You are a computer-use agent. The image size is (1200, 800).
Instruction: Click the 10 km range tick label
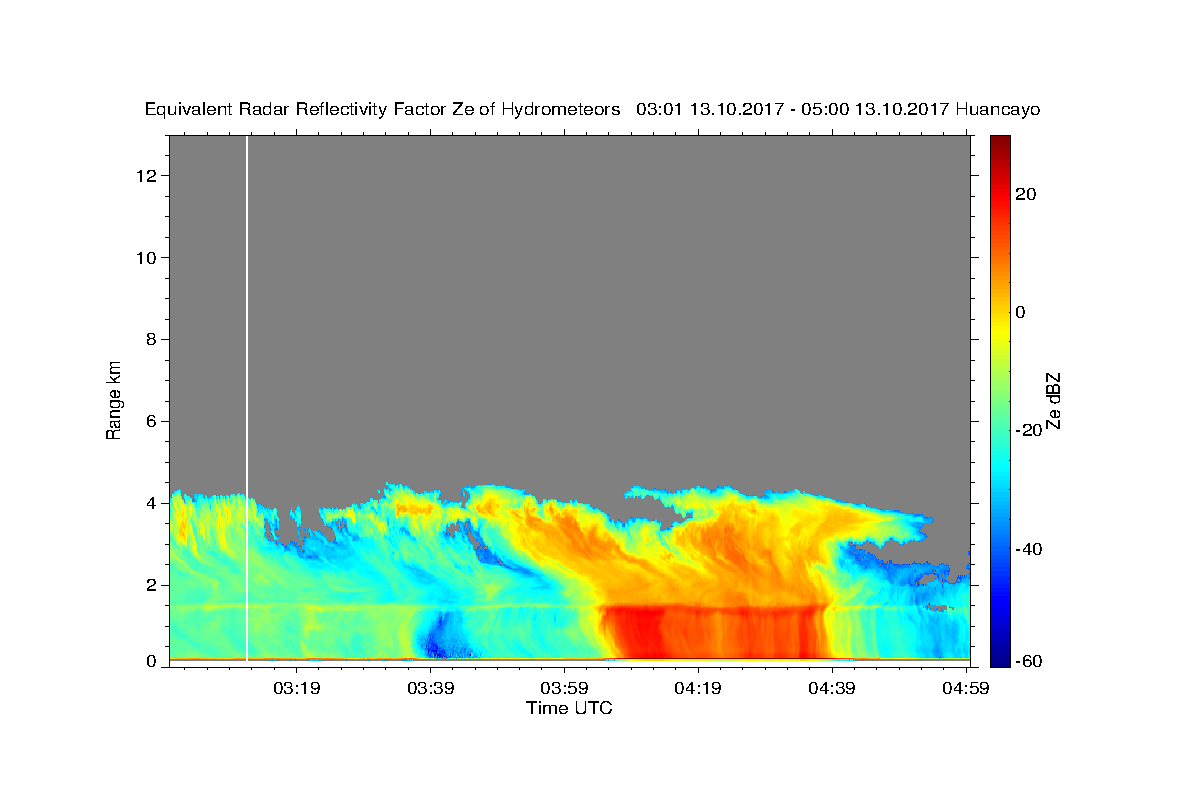pos(148,257)
